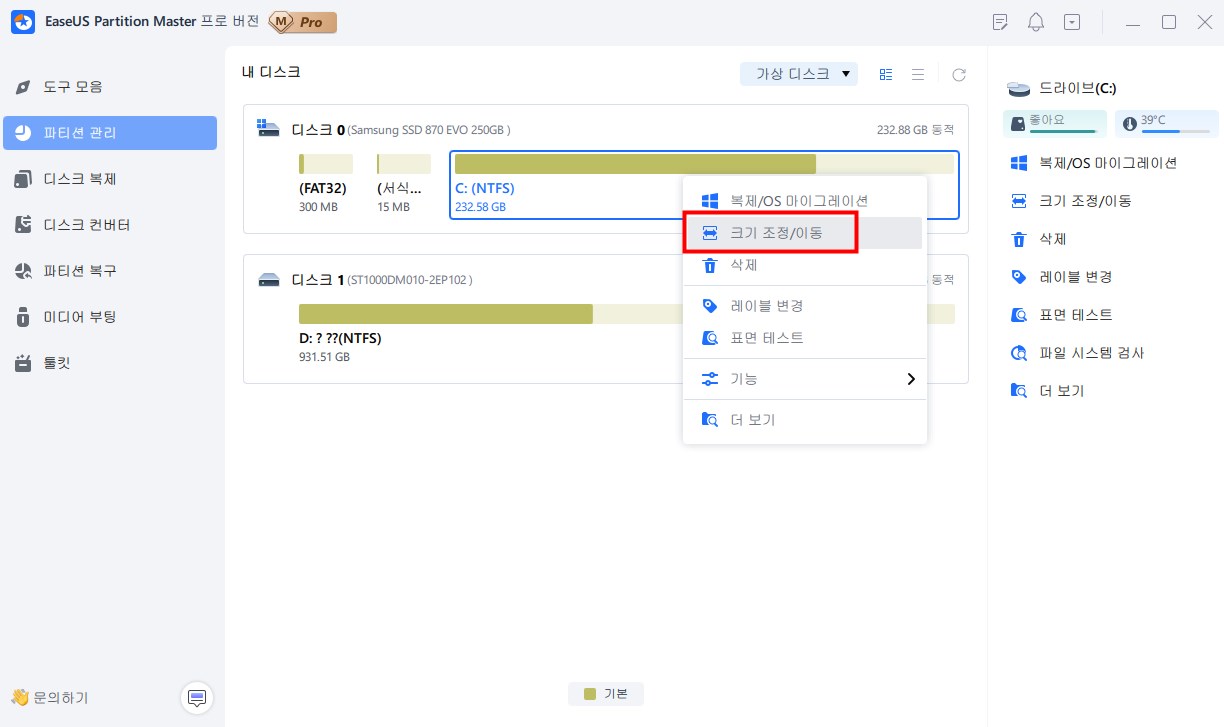Click the feedback chat icon at bottom left

coord(197,697)
